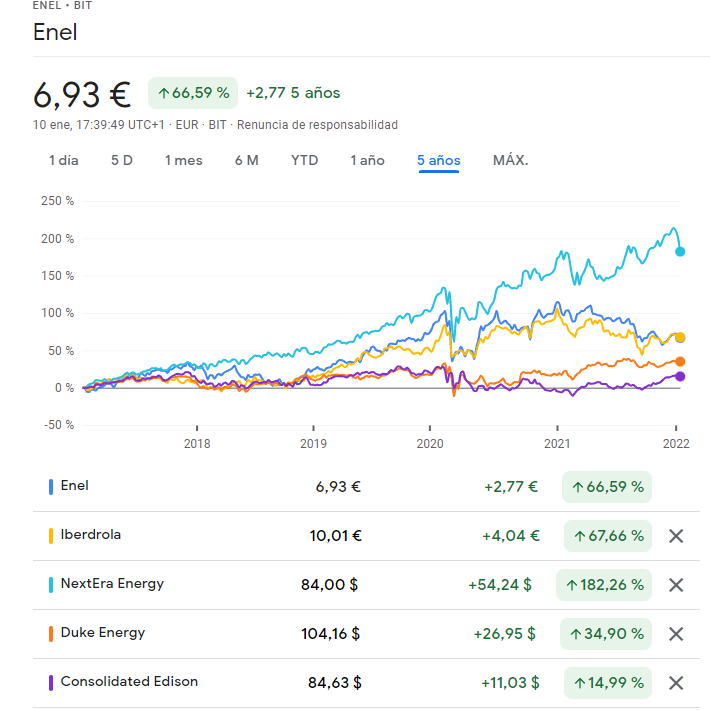Switch chart to MÁX. range
This screenshot has height=710, width=710.
[510, 160]
